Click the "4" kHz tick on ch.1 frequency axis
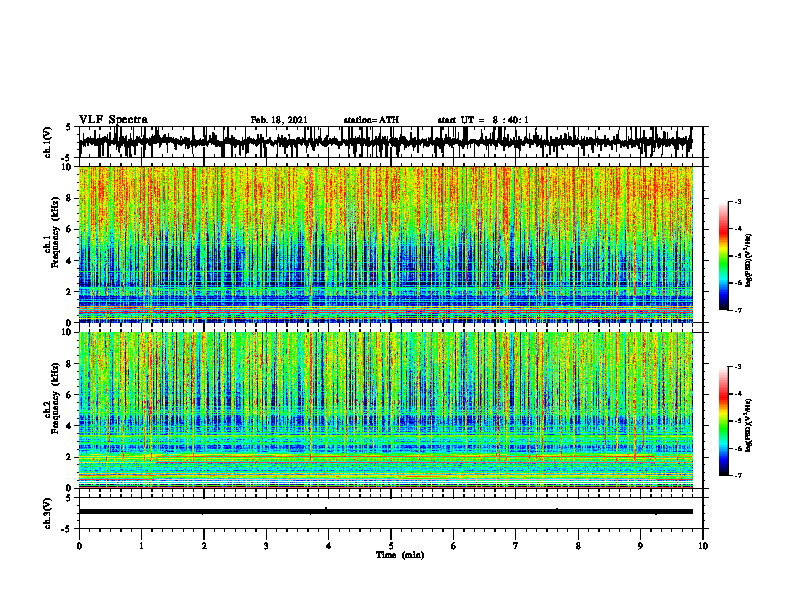 click(x=70, y=261)
